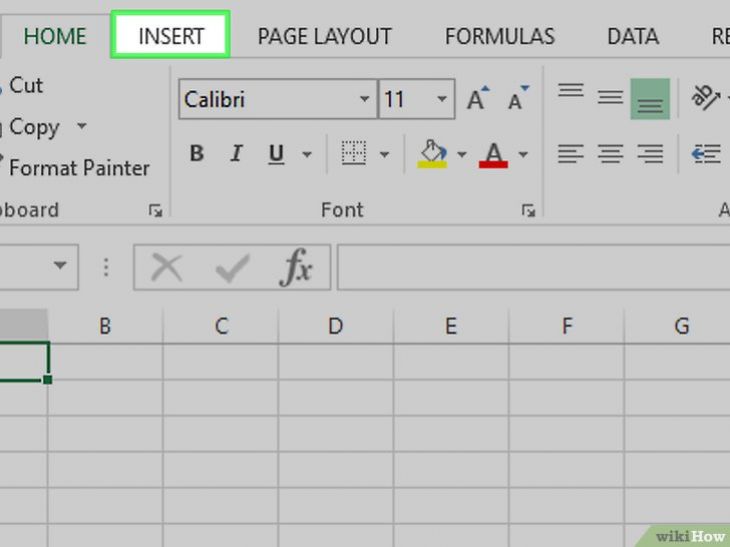Open the Clipboard dialog launcher
The image size is (730, 547).
pos(155,211)
